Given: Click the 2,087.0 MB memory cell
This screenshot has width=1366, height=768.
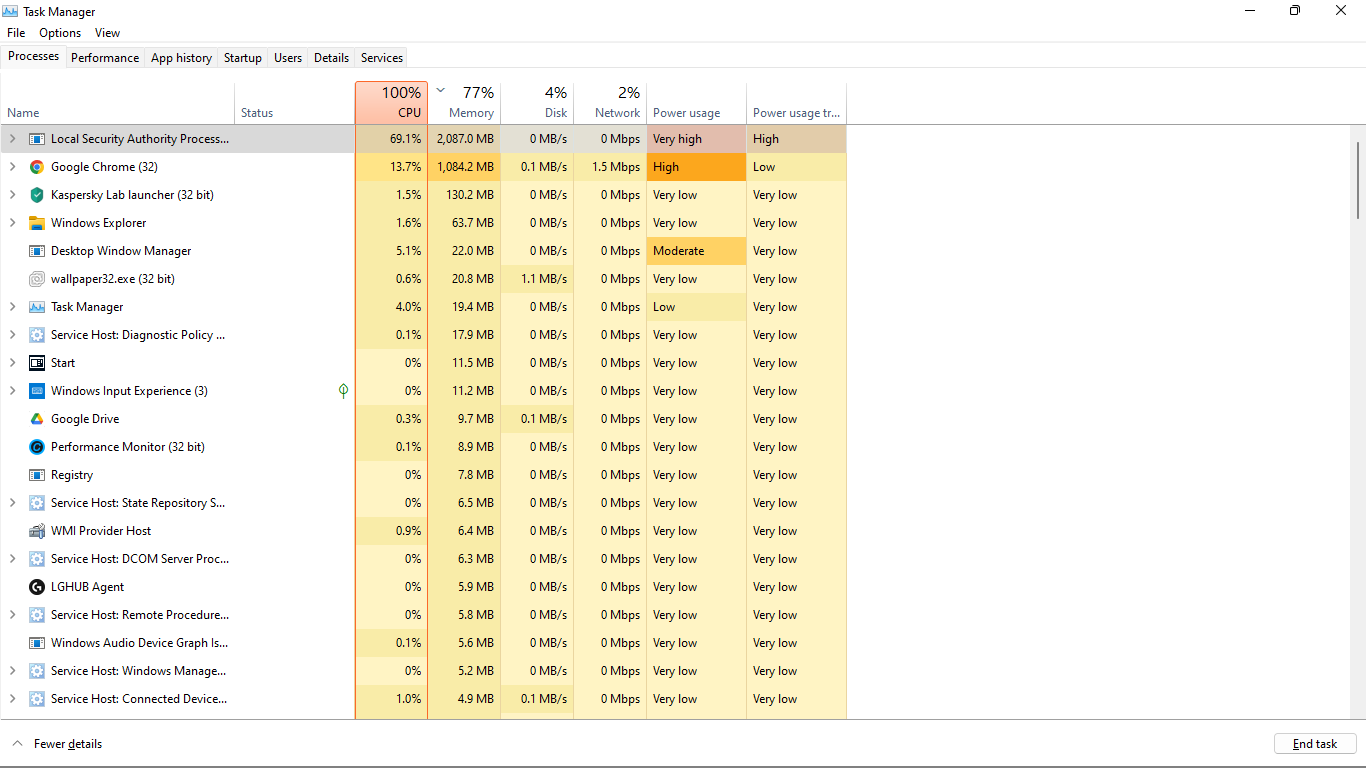Looking at the screenshot, I should 464,139.
